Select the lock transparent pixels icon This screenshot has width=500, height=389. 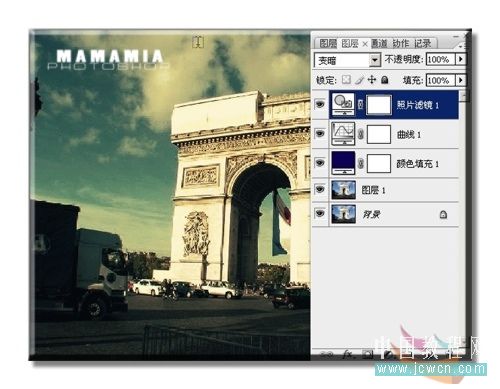coord(347,80)
